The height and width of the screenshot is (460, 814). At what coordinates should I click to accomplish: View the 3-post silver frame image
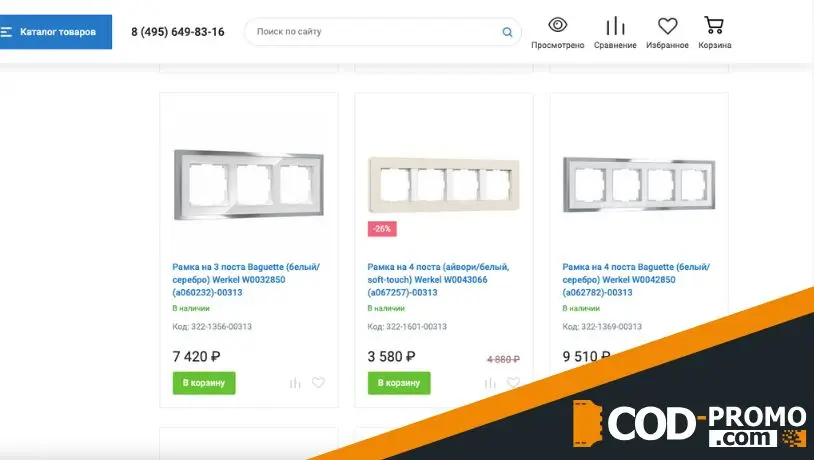pos(249,185)
